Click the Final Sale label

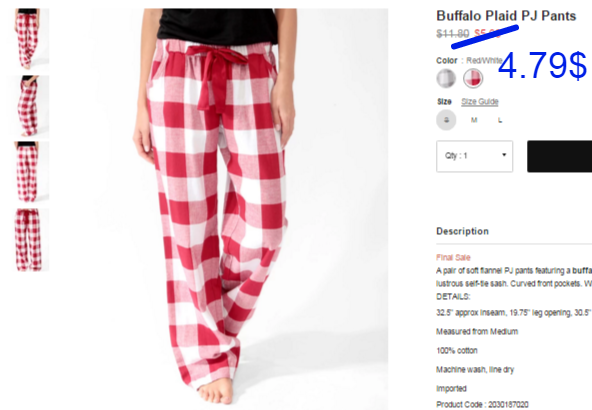pyautogui.click(x=453, y=257)
